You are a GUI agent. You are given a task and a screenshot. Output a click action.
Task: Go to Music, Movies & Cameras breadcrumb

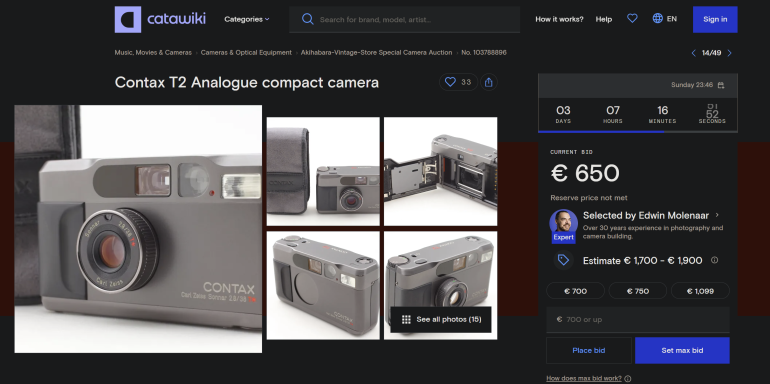153,53
